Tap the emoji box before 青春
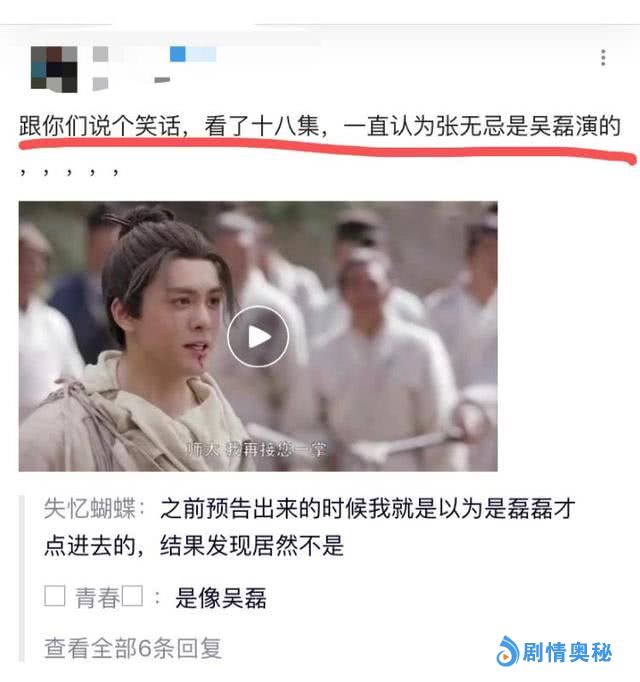The height and width of the screenshot is (682, 640). point(55,596)
